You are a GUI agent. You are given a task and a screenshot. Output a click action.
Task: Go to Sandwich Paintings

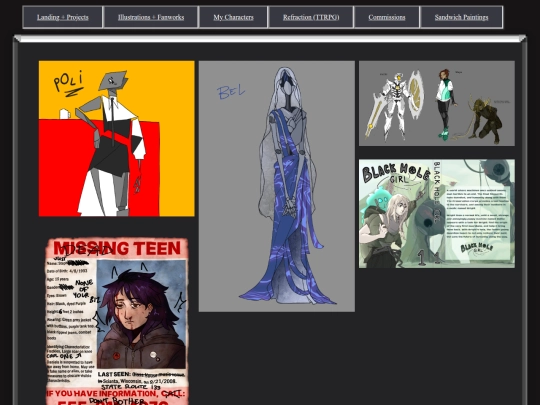[461, 17]
